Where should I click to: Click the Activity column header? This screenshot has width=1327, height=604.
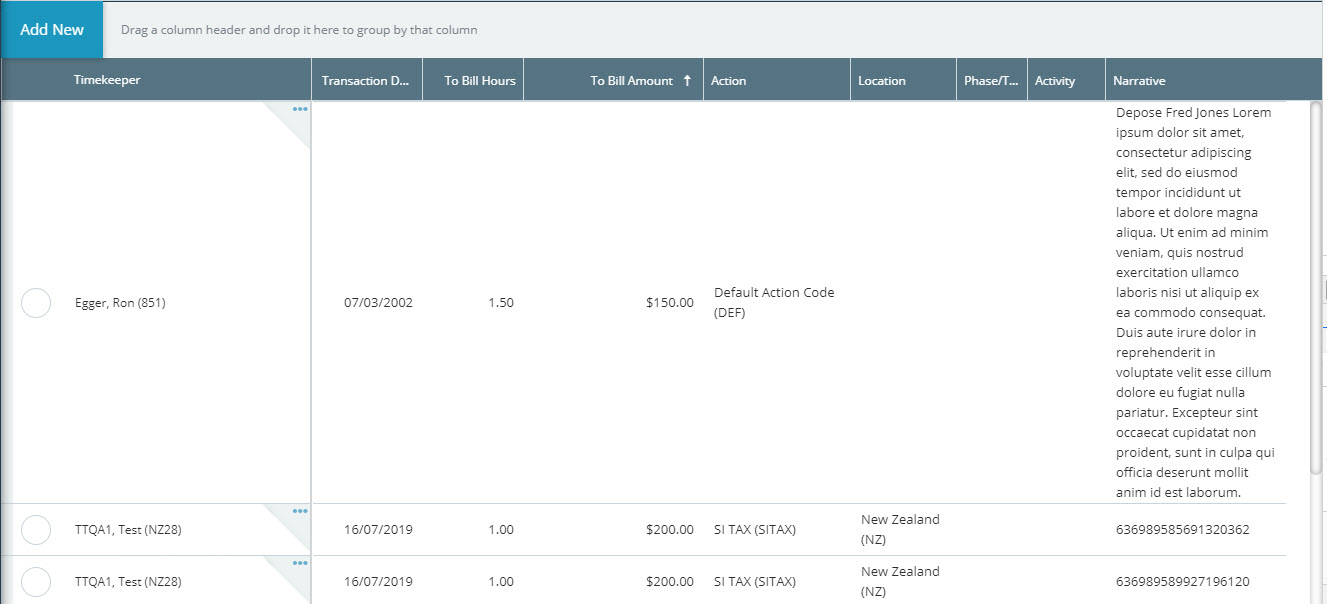pyautogui.click(x=1055, y=81)
